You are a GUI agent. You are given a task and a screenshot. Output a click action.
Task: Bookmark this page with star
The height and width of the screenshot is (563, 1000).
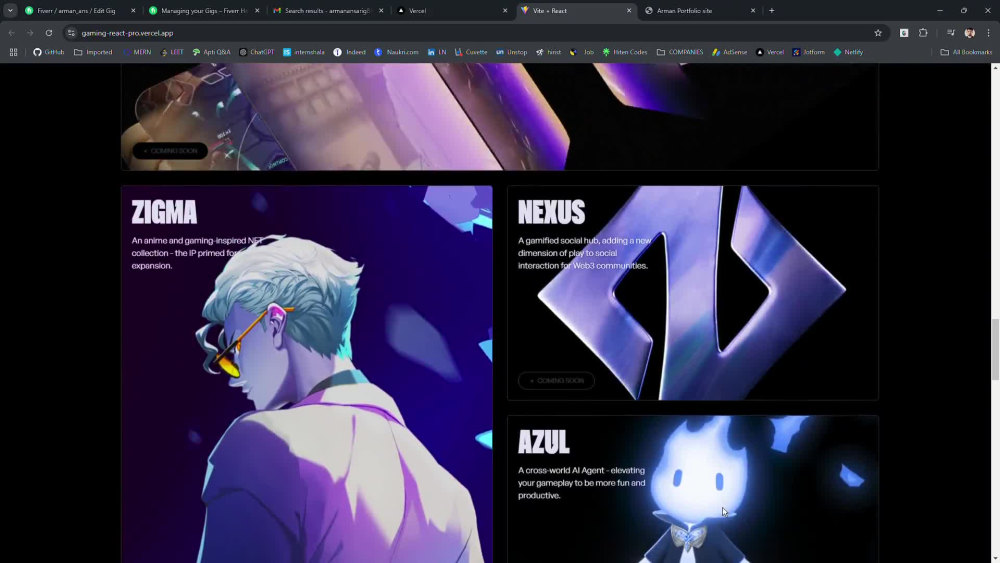click(878, 33)
